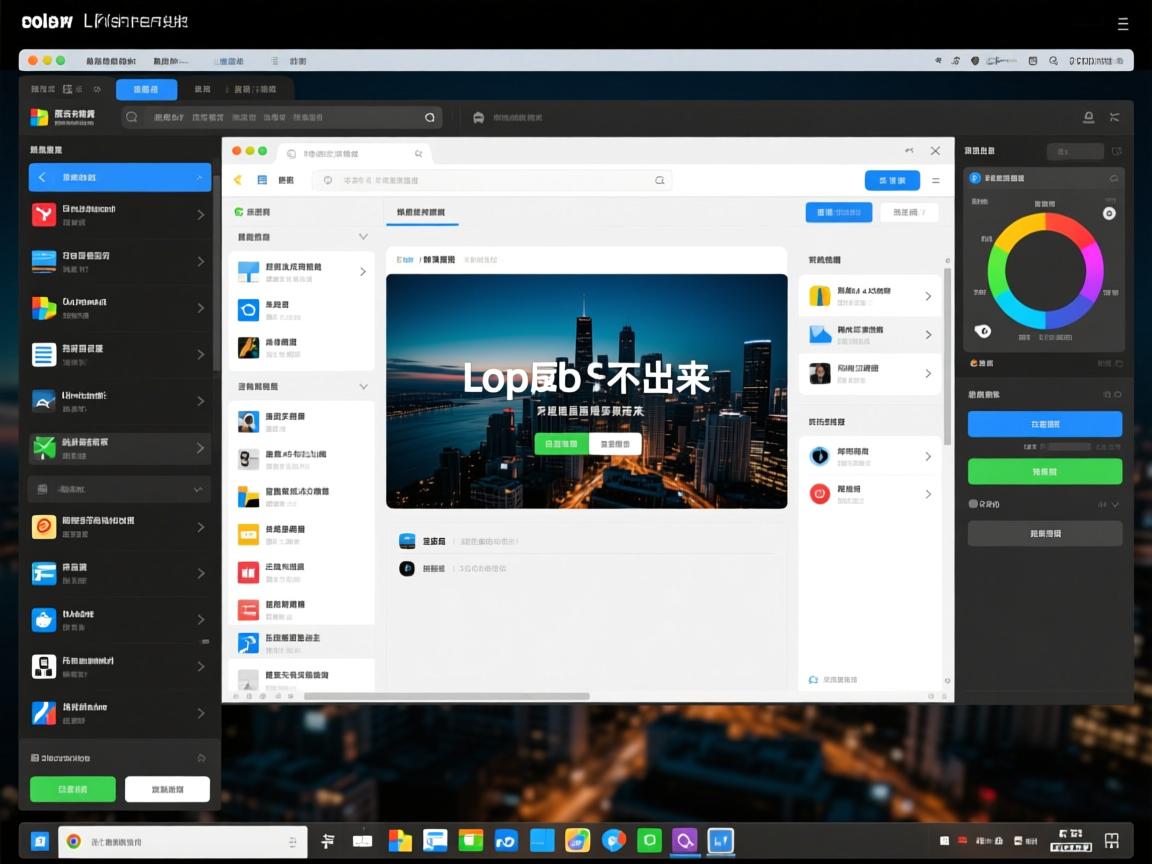The image size is (1152, 864).
Task: Pick the green segment of the color wheel
Action: pyautogui.click(x=995, y=265)
